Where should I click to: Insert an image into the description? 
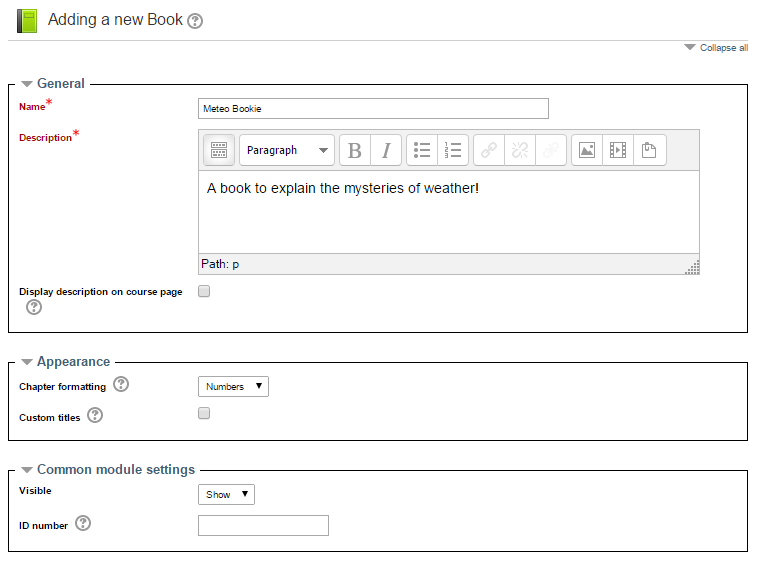pyautogui.click(x=587, y=150)
